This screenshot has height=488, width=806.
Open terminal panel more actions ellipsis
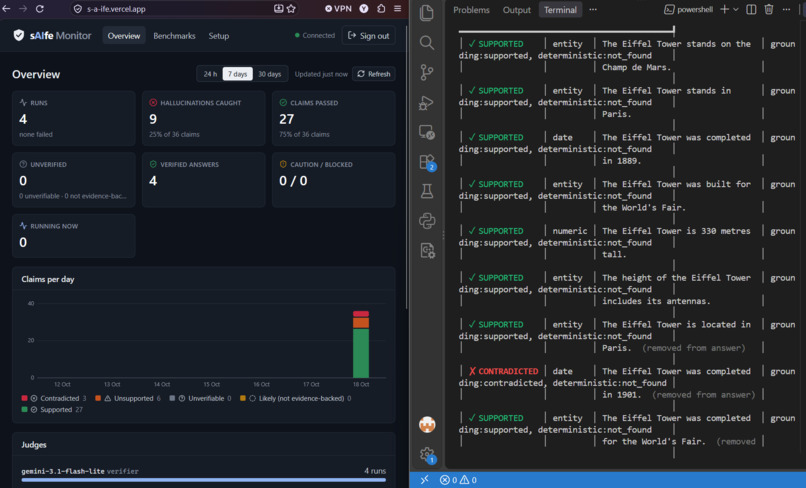pos(786,9)
